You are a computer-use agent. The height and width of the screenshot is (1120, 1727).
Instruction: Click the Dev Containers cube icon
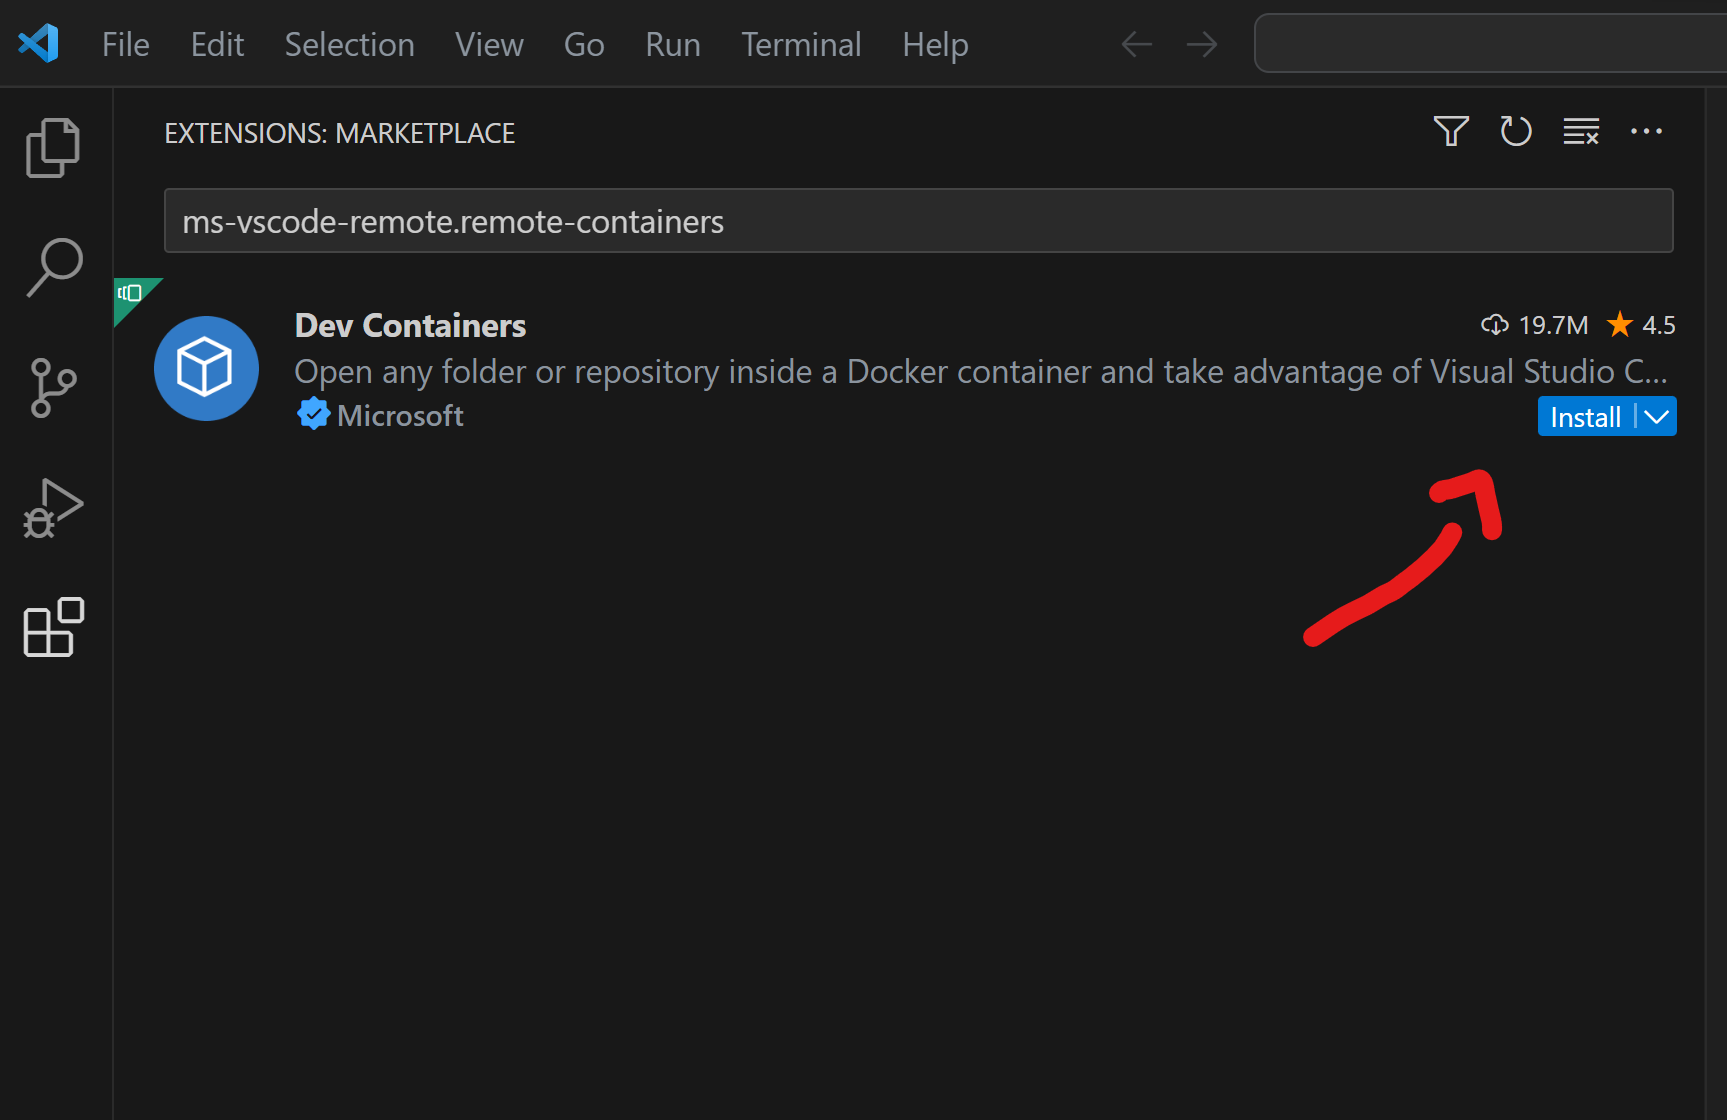click(206, 369)
